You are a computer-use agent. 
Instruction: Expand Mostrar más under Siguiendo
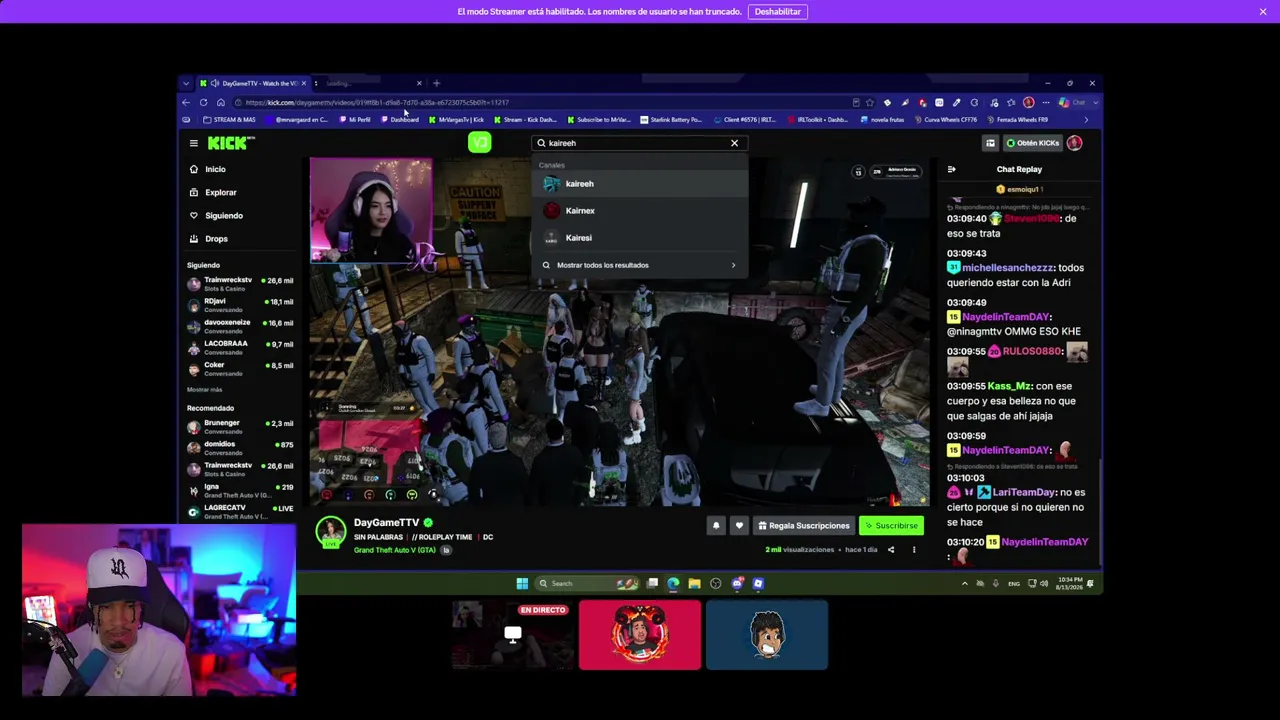click(x=205, y=389)
